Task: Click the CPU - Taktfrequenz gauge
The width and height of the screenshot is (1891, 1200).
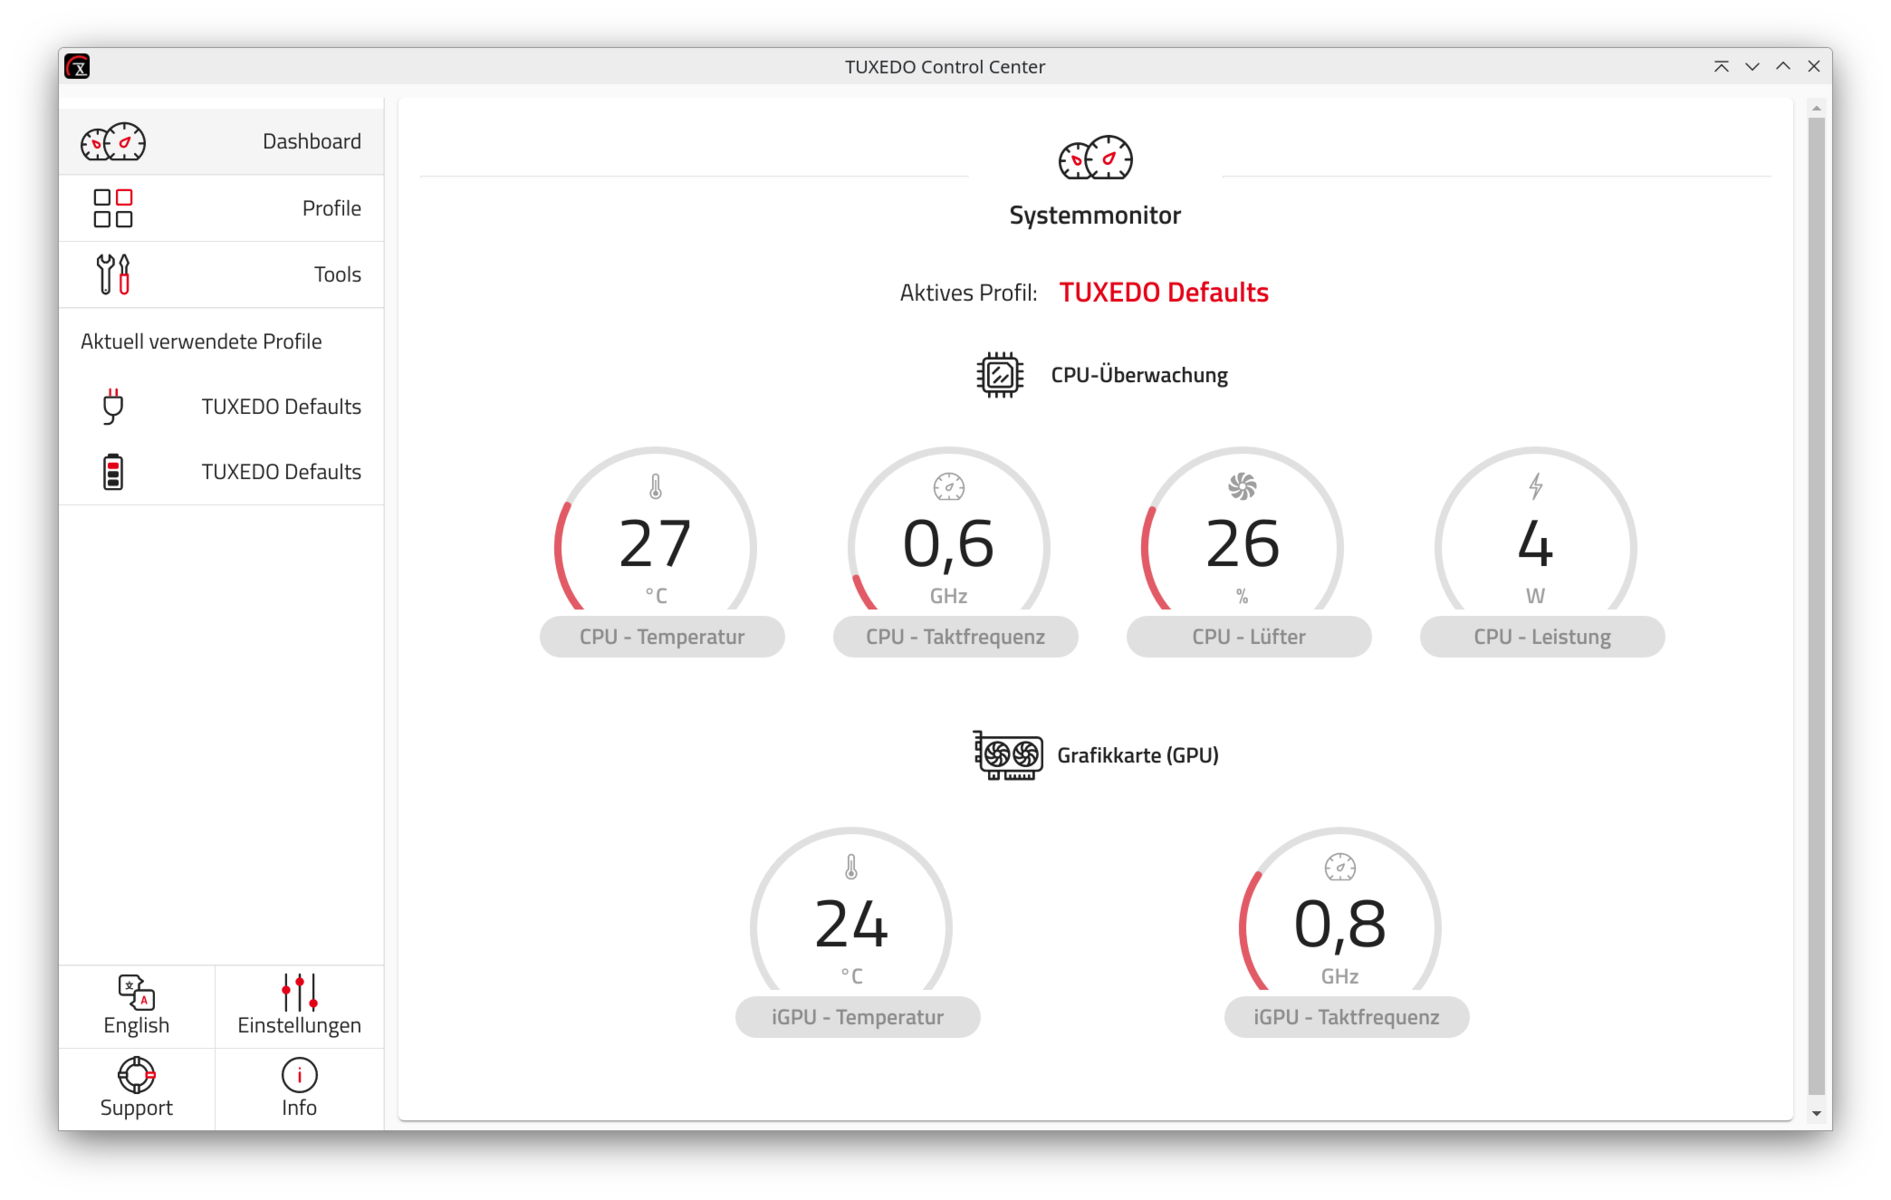Action: click(948, 540)
